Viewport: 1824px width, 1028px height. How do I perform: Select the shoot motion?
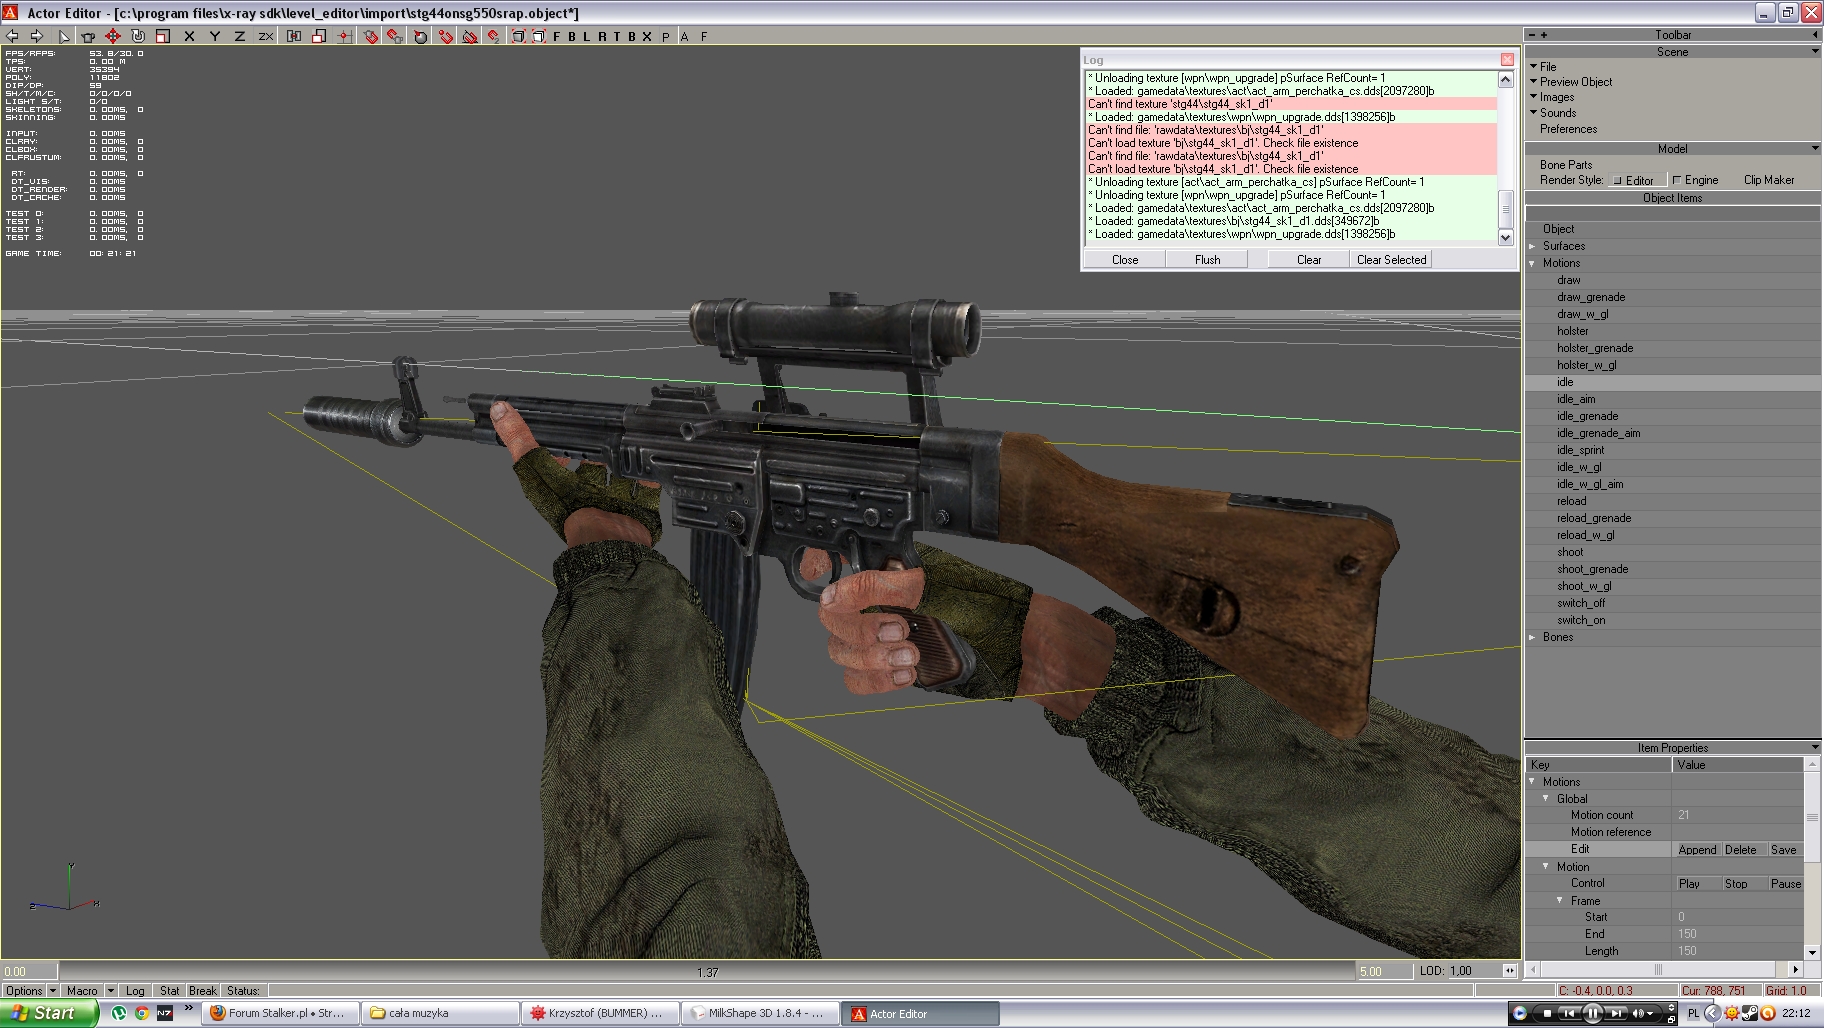[x=1570, y=552]
